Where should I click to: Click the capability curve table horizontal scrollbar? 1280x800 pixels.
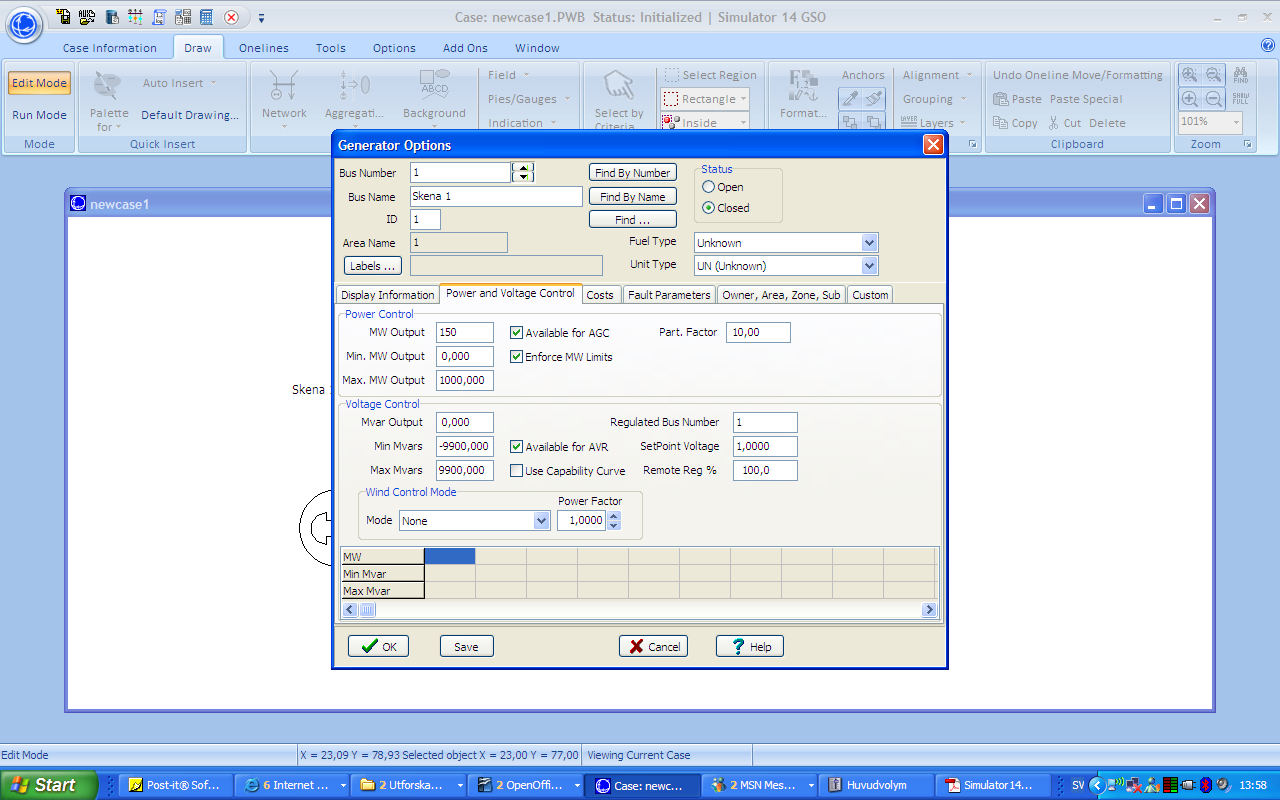pyautogui.click(x=640, y=610)
